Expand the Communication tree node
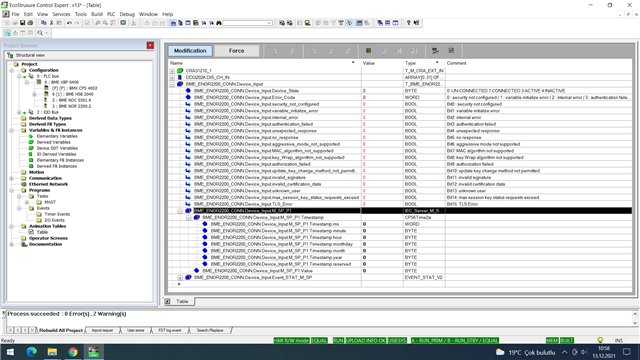Image resolution: width=640 pixels, height=360 pixels. coord(12,178)
